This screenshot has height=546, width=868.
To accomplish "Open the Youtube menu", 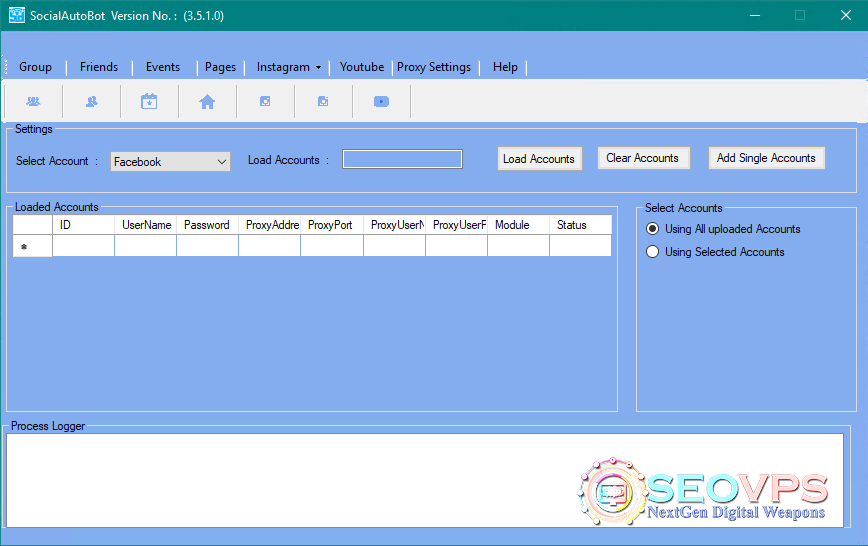I will click(362, 67).
